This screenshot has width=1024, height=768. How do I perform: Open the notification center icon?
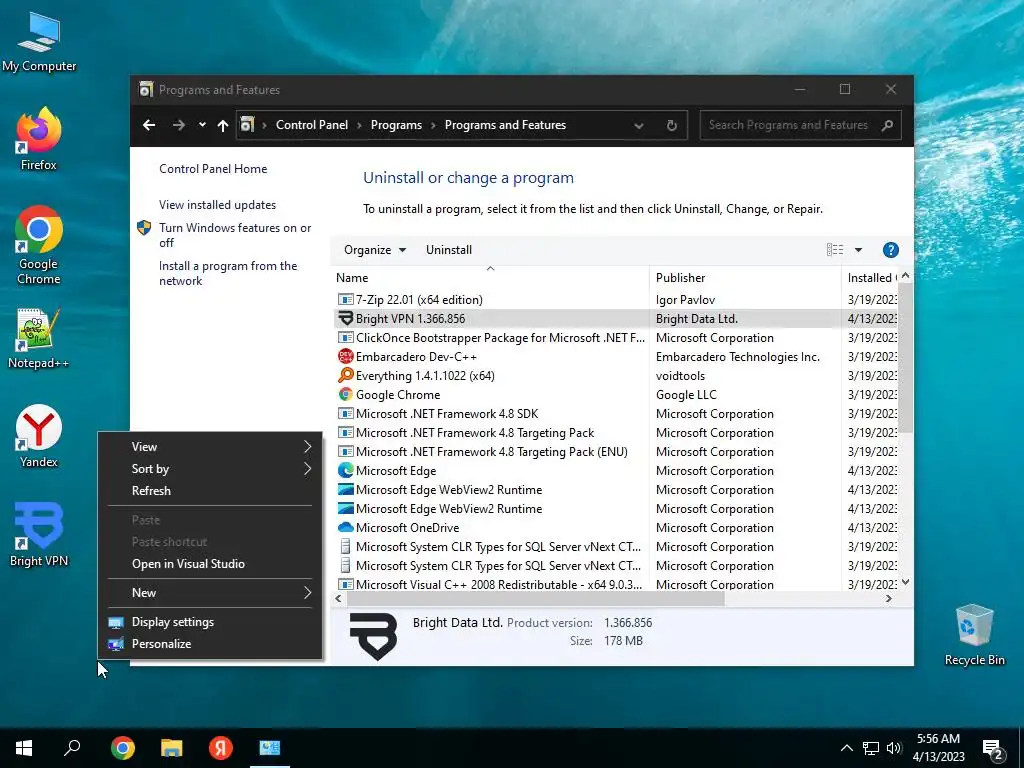click(x=994, y=750)
